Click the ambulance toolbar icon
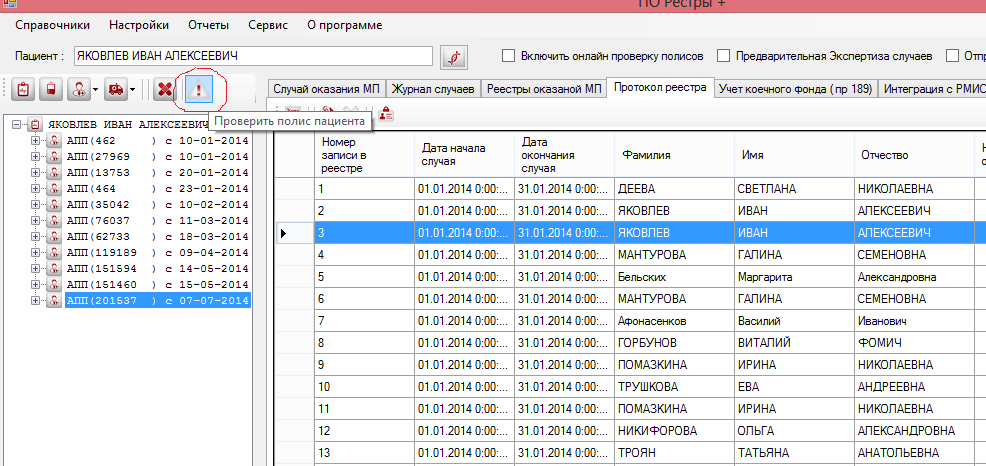This screenshot has height=466, width=986. click(116, 90)
